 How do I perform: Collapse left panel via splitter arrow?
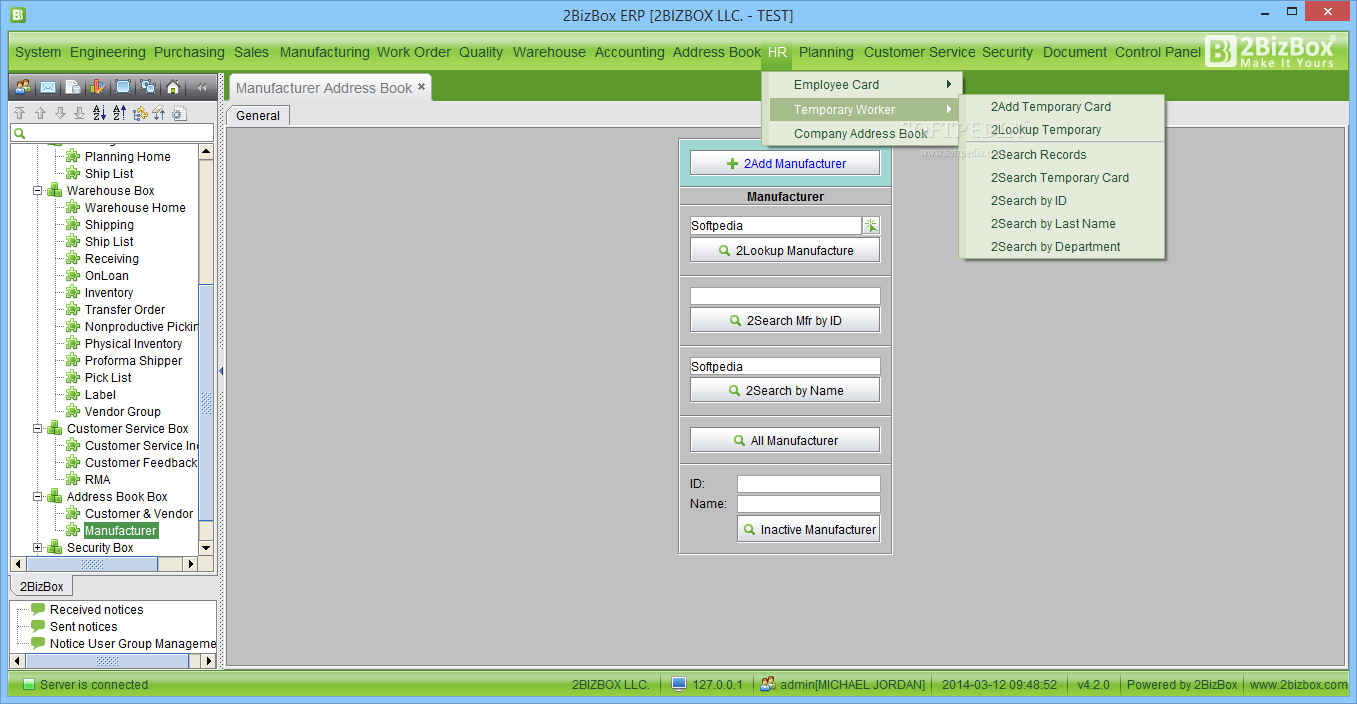(x=221, y=370)
